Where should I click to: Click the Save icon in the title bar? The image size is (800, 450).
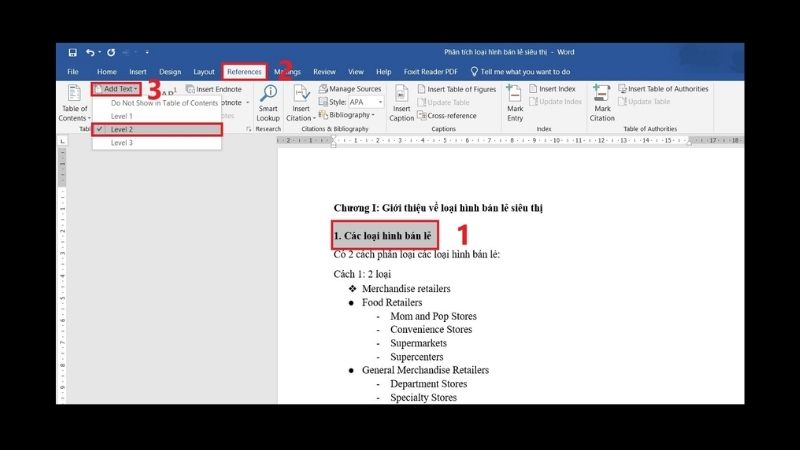pos(73,52)
